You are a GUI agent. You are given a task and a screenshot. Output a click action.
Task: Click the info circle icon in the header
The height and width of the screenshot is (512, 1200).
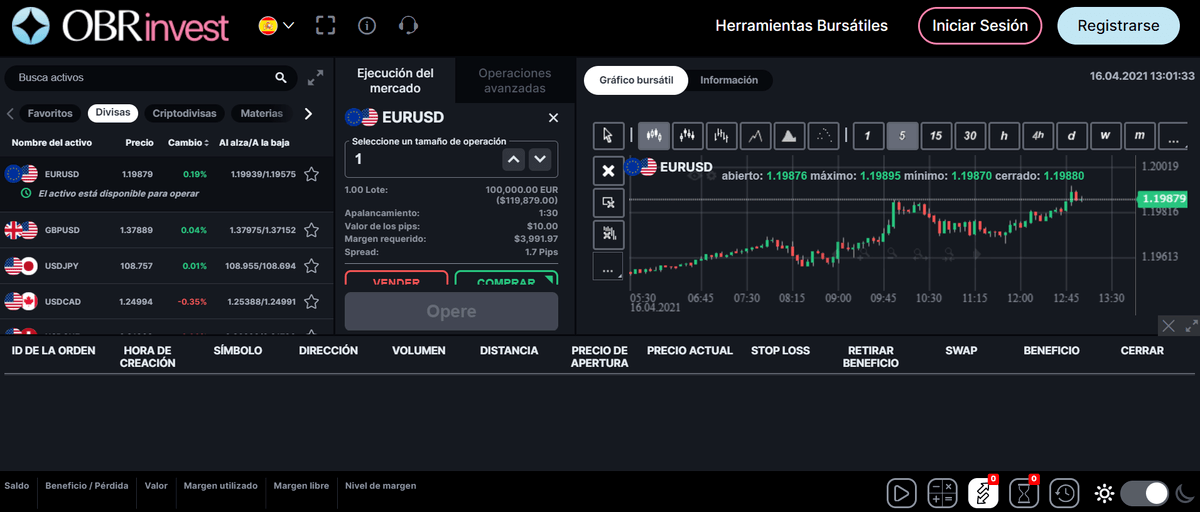(366, 26)
